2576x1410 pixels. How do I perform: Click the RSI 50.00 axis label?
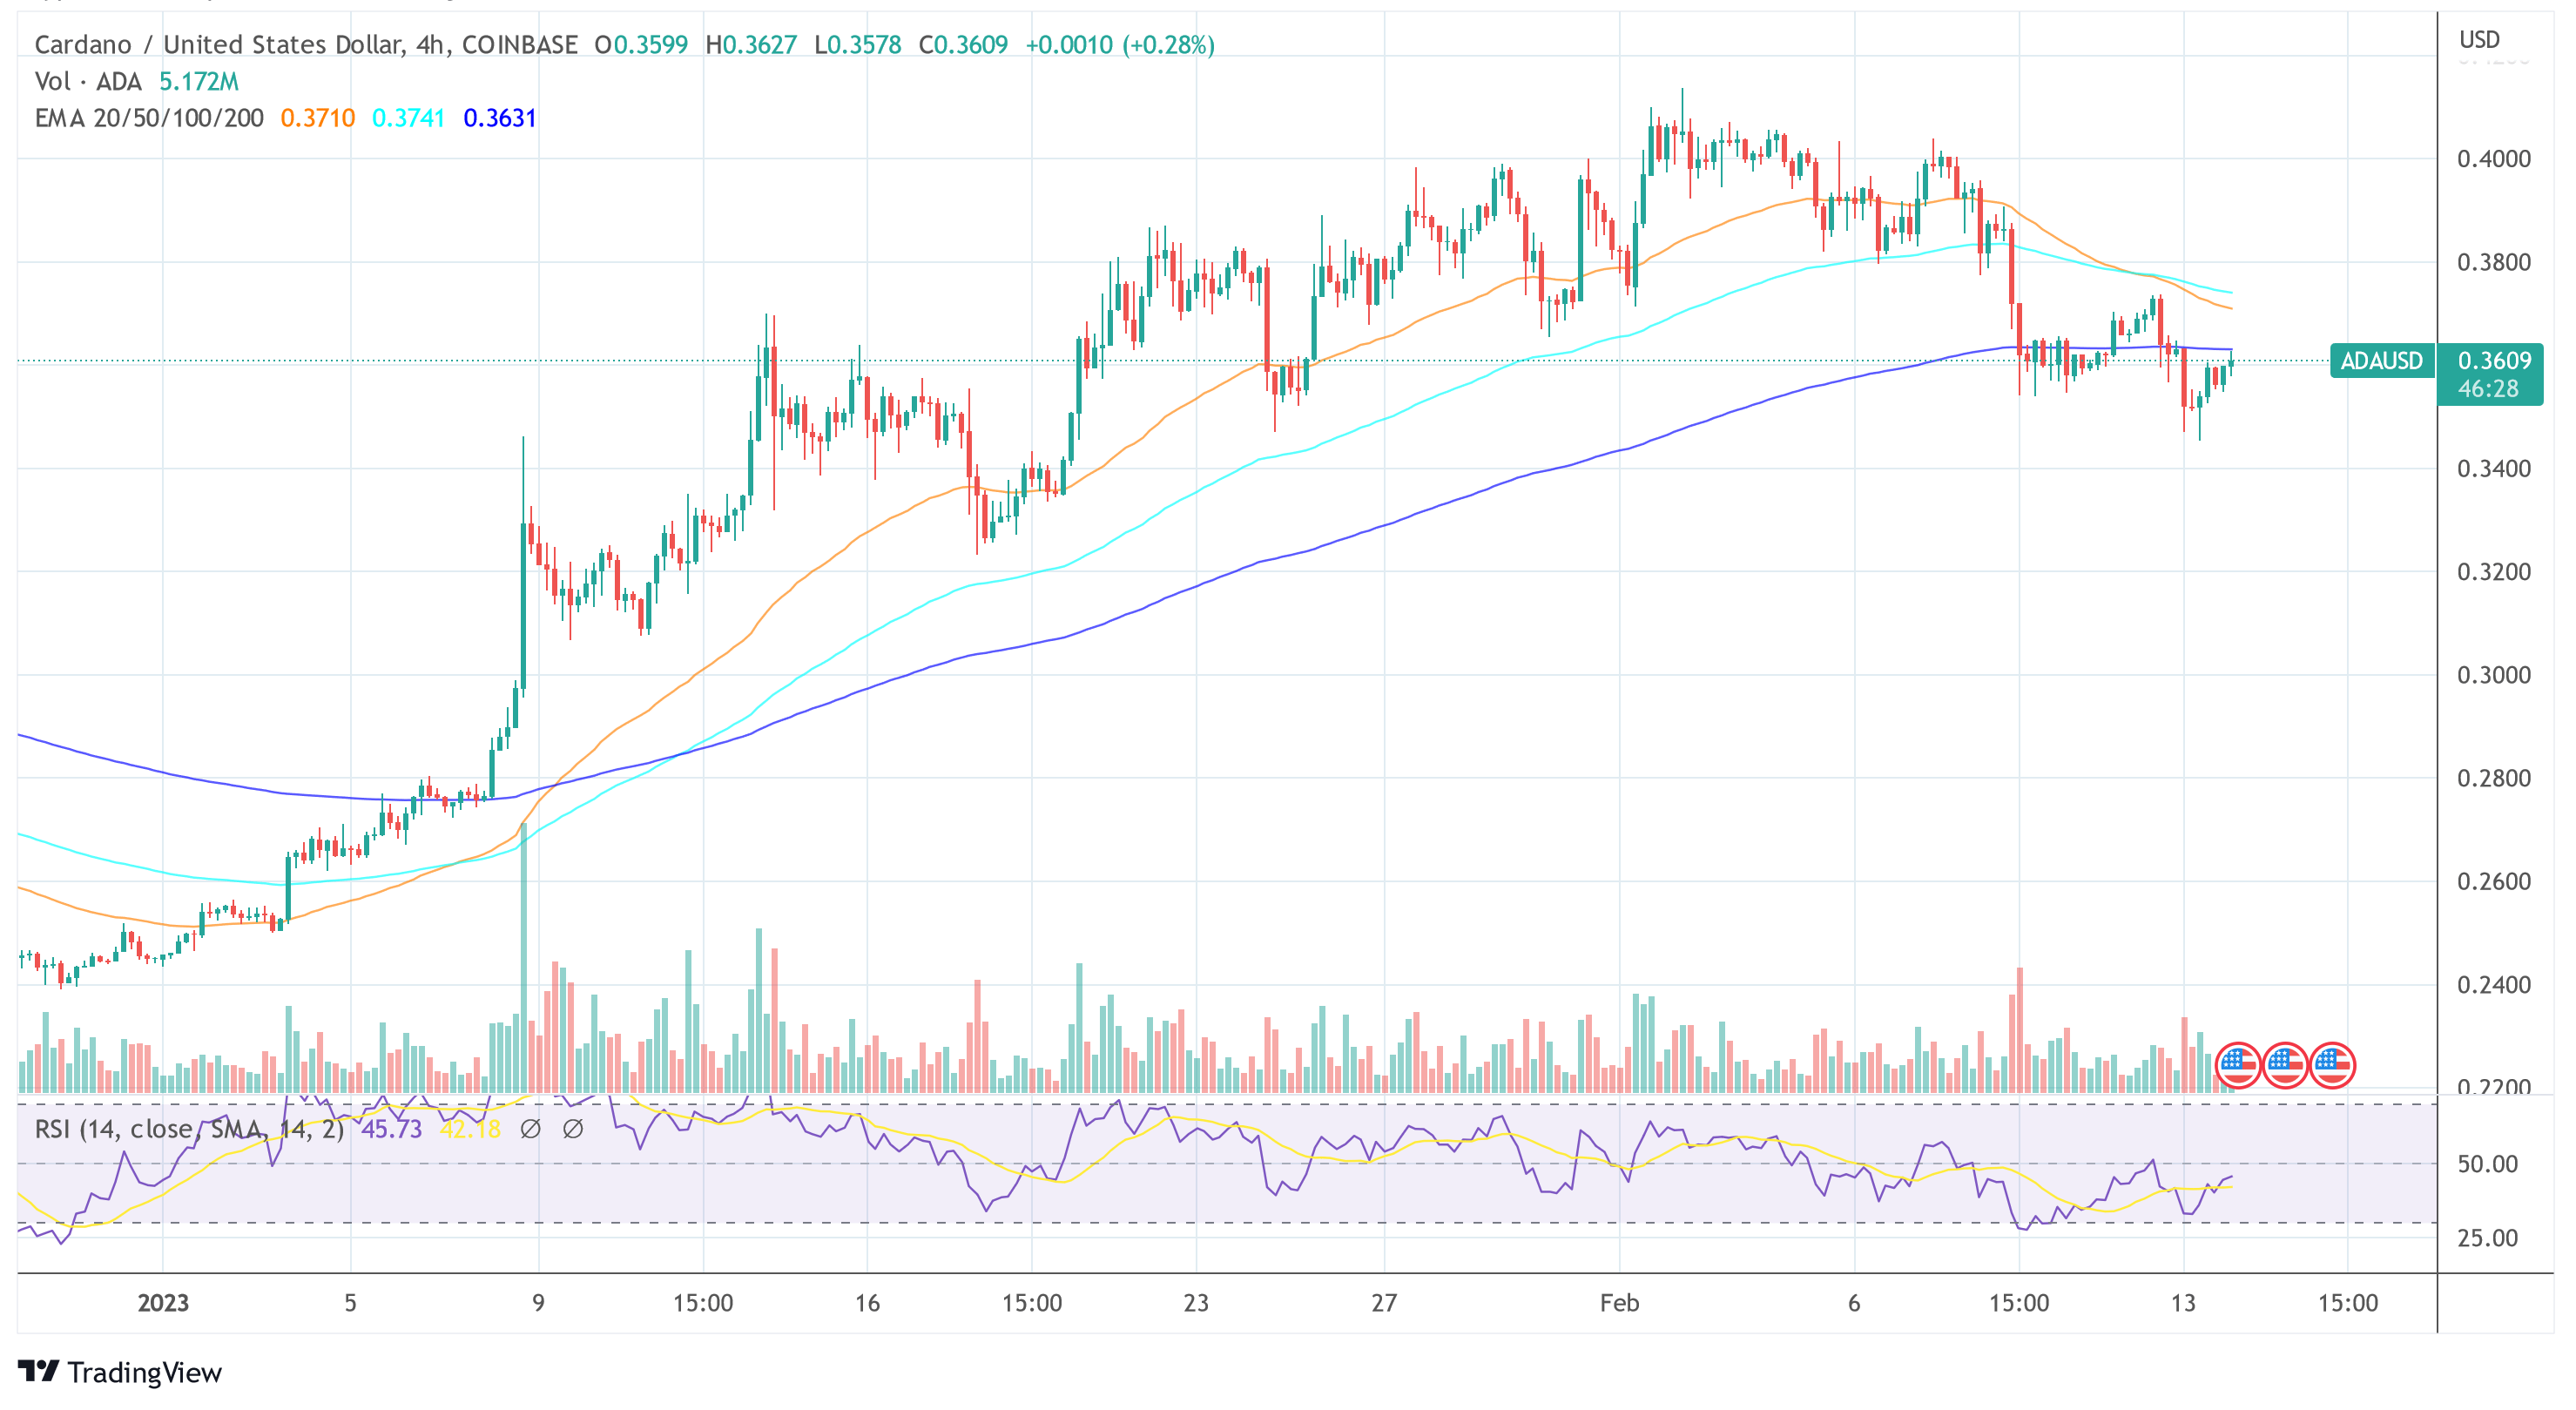tap(2488, 1164)
